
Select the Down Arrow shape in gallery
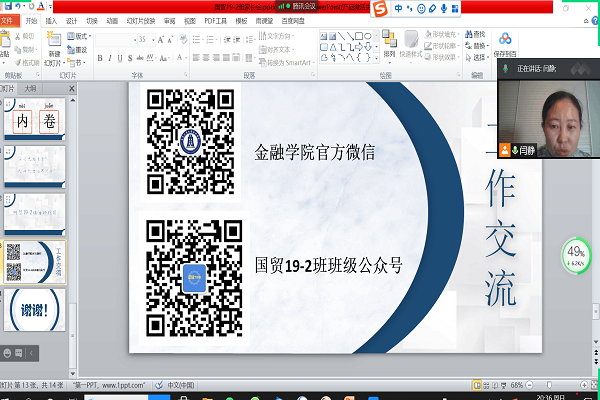point(368,47)
